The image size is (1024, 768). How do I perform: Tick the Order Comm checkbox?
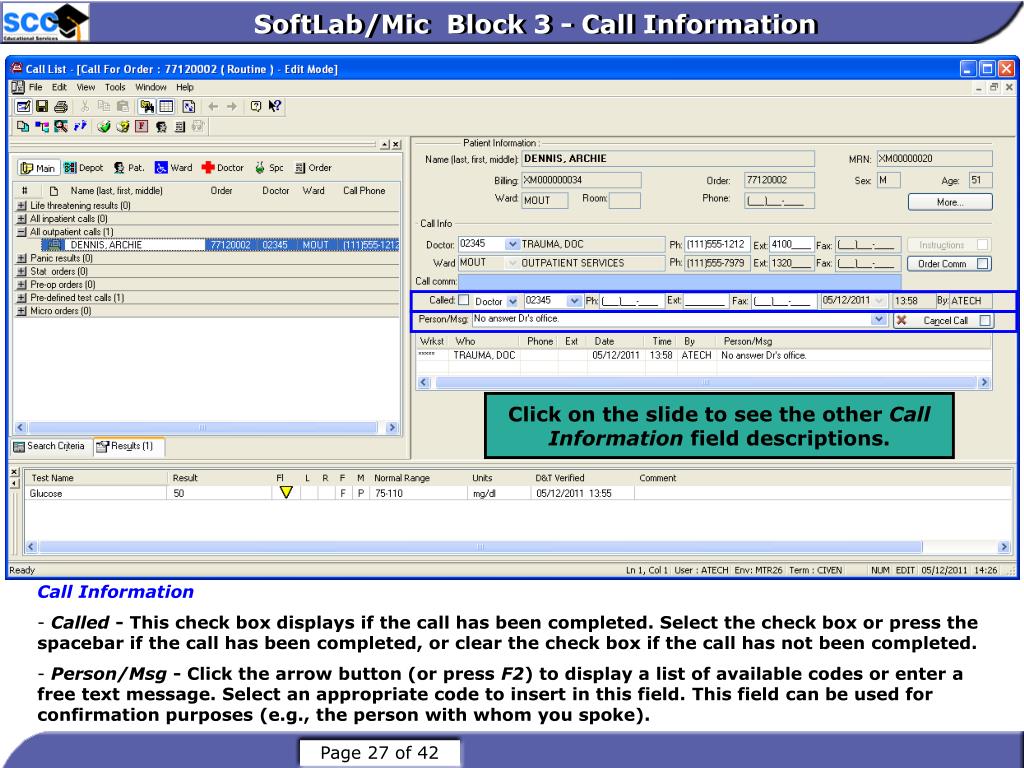(983, 264)
